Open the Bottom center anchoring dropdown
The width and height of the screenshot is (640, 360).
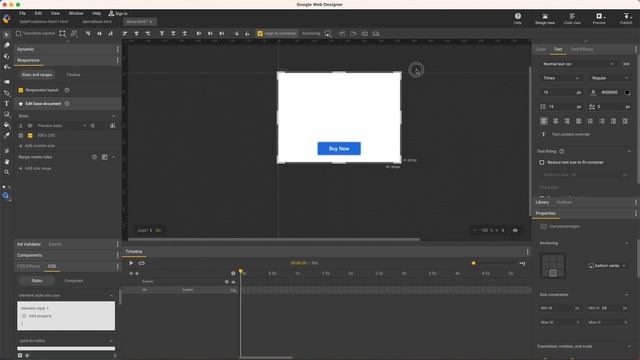point(607,266)
